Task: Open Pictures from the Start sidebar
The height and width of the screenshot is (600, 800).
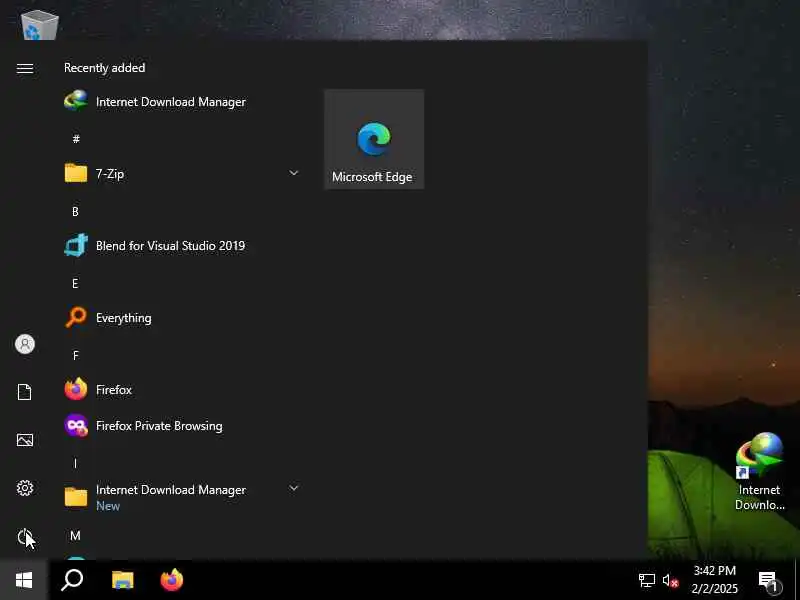Action: tap(24, 440)
